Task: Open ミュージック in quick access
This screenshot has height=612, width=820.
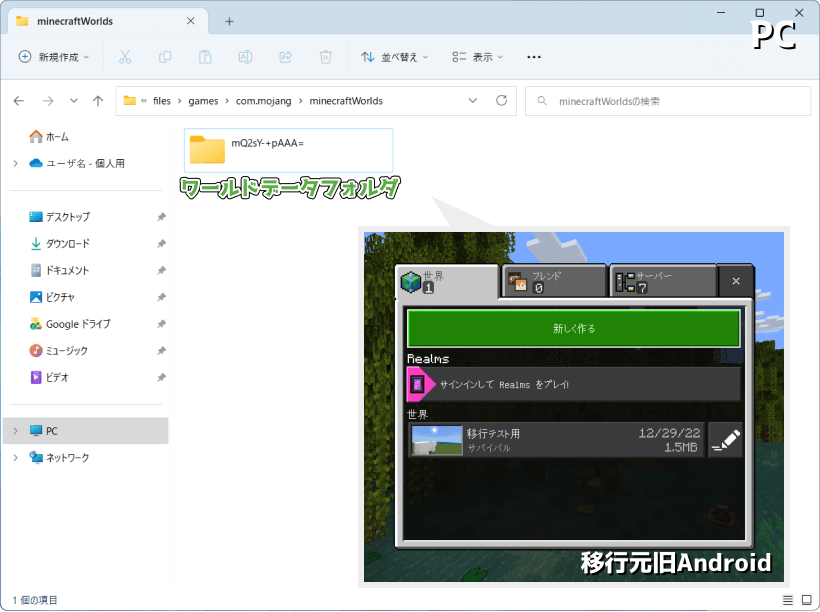Action: (59, 350)
